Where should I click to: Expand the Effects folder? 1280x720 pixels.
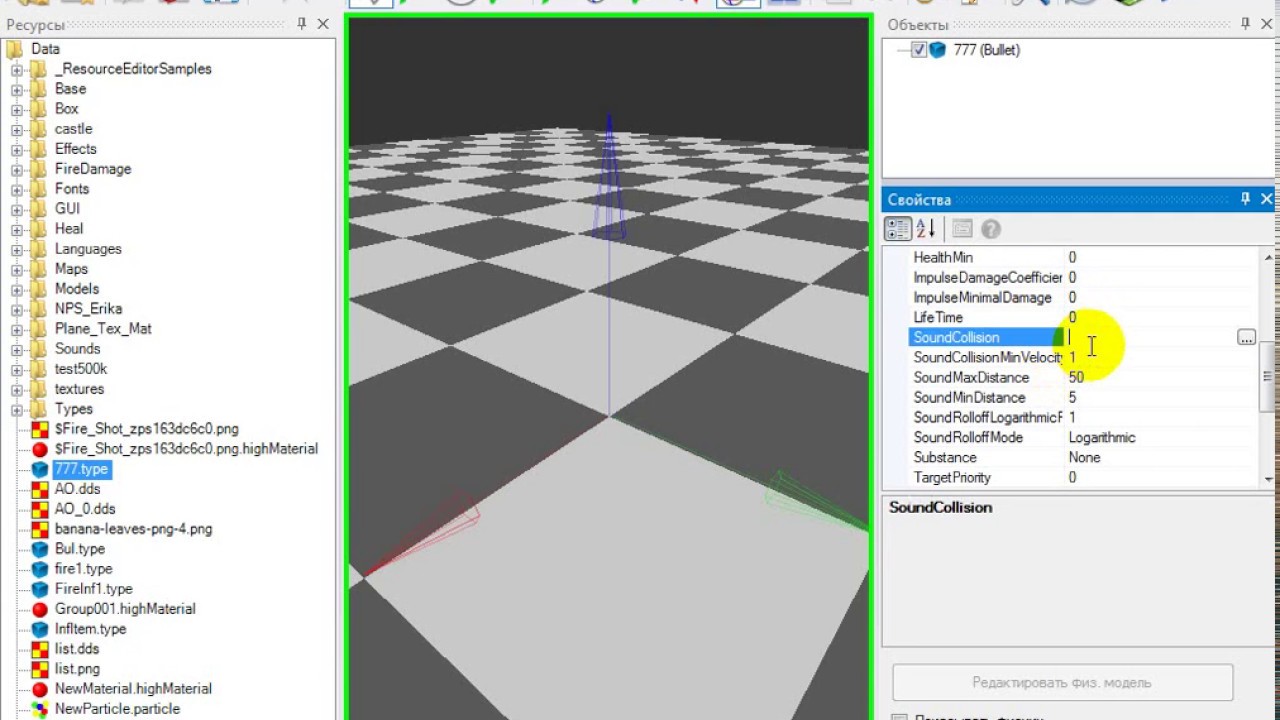pos(16,149)
